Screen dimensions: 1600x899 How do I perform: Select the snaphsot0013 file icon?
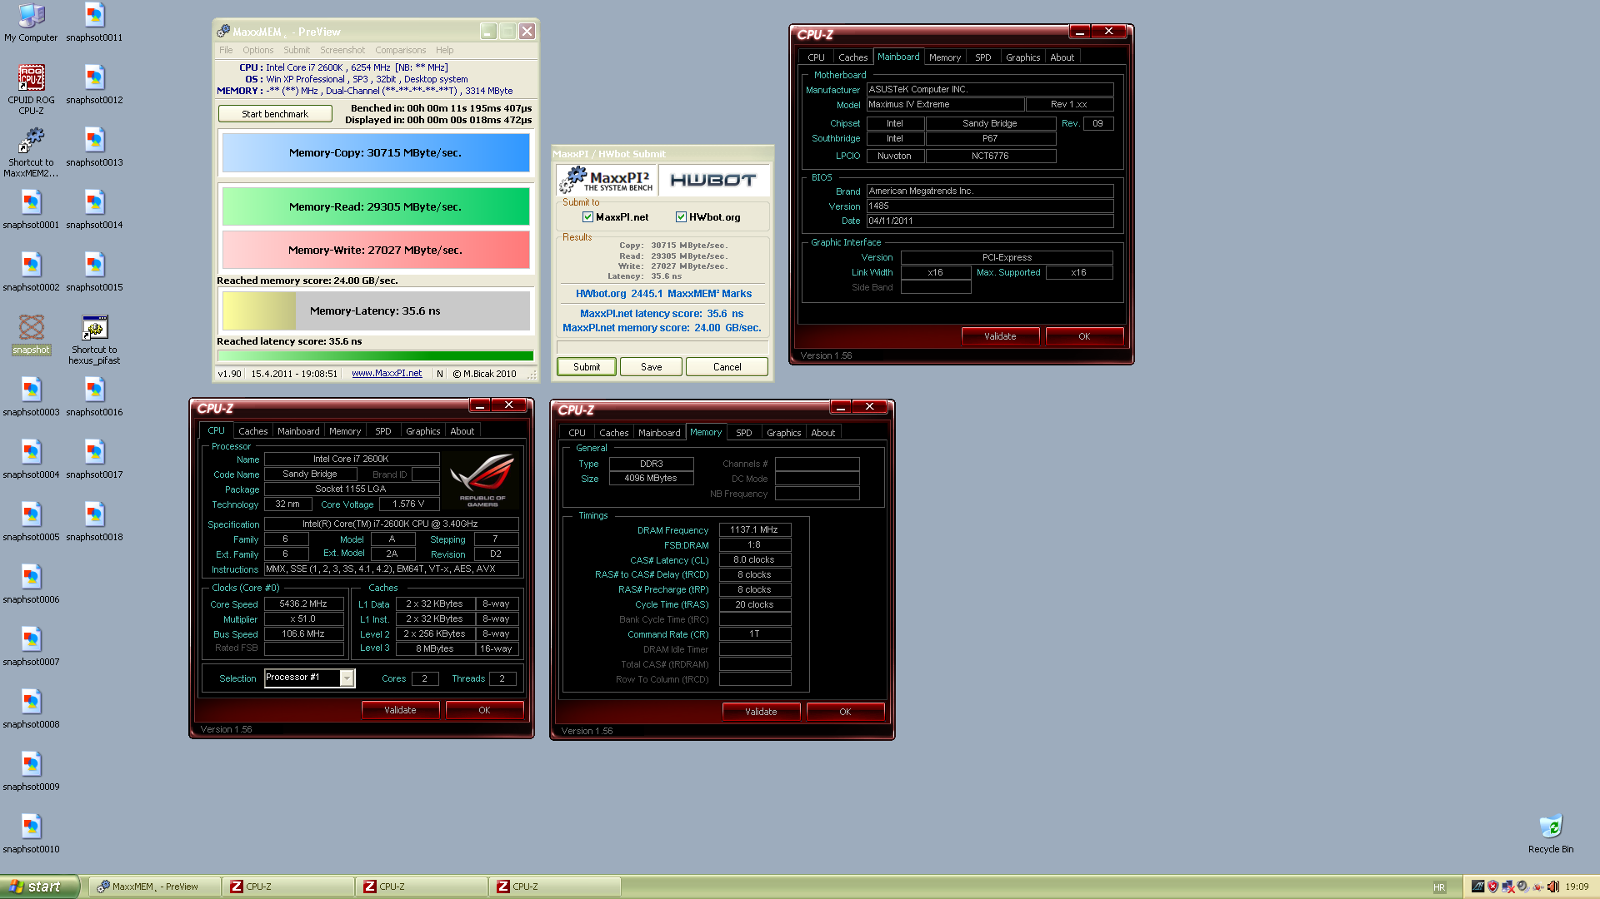(94, 147)
